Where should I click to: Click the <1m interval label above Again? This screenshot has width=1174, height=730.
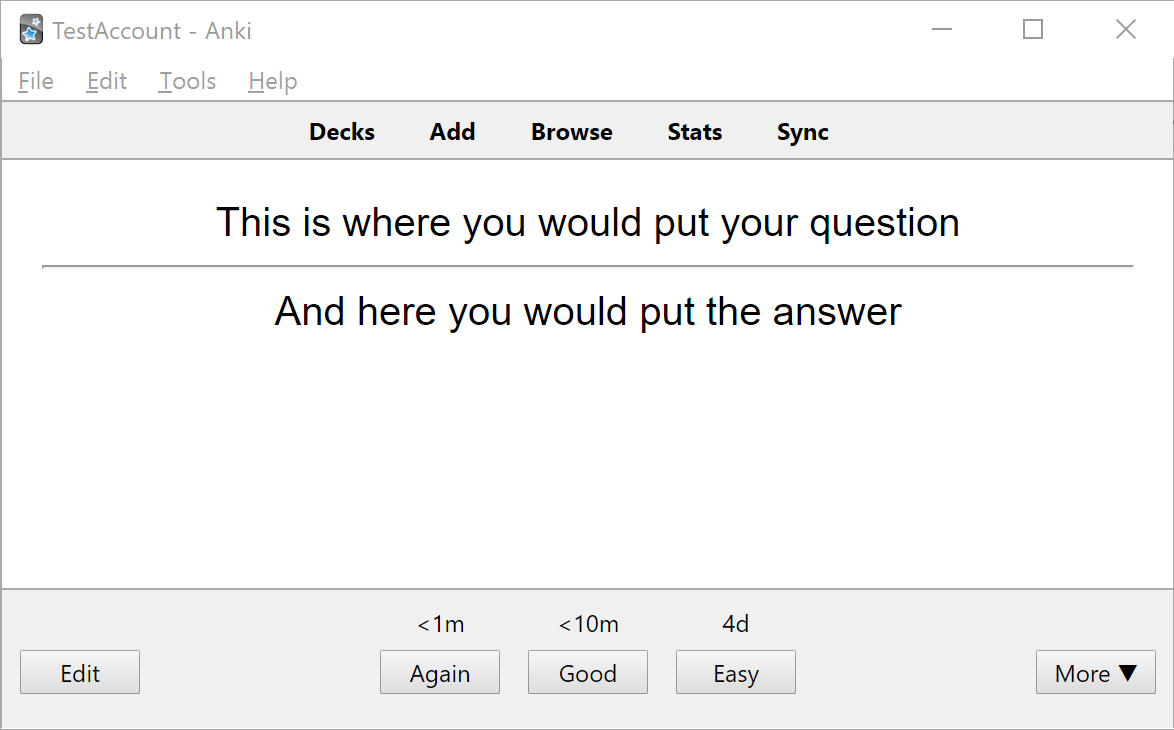tap(439, 623)
